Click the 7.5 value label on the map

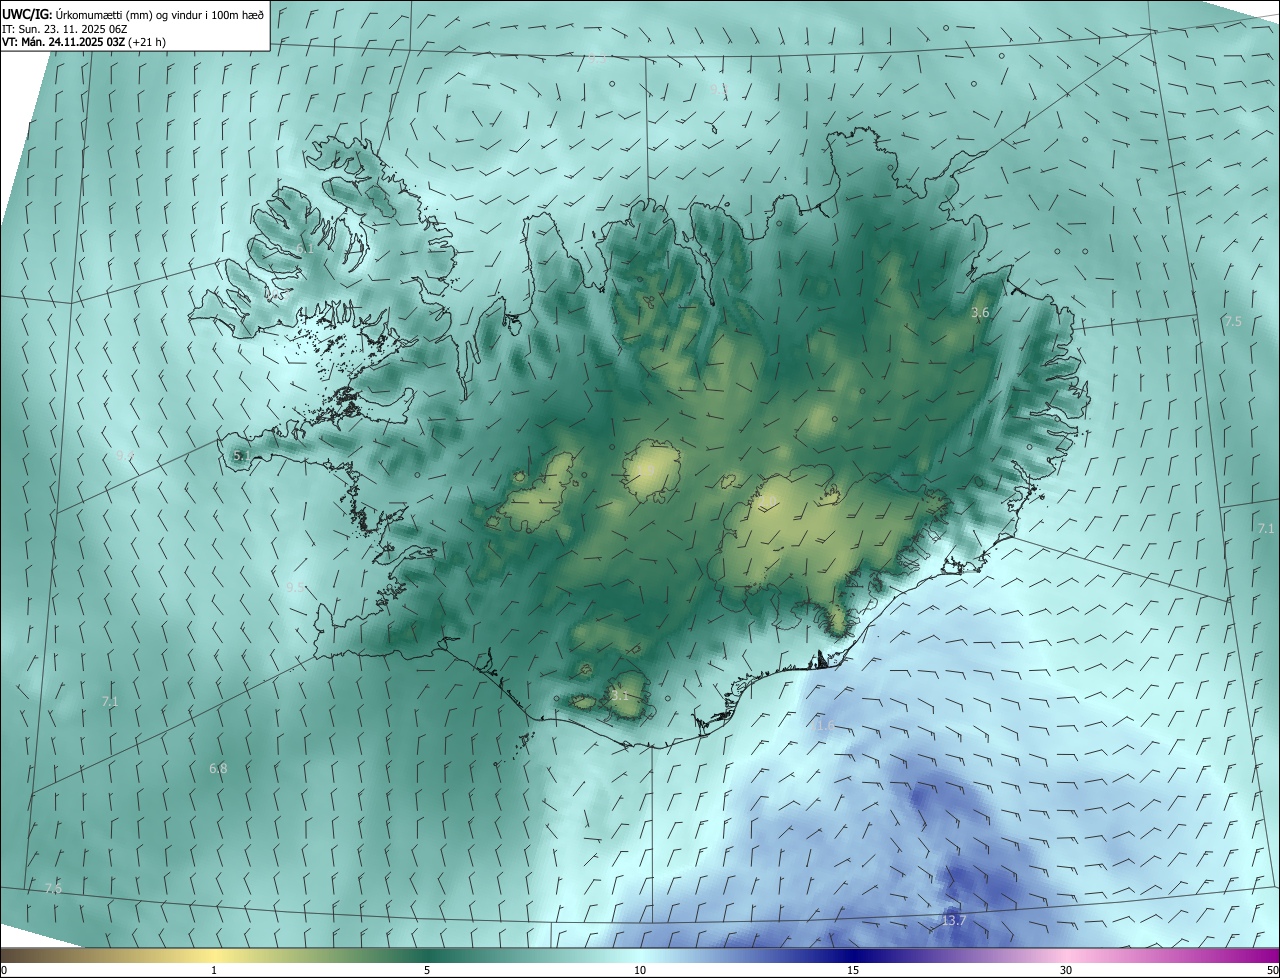pos(1232,322)
